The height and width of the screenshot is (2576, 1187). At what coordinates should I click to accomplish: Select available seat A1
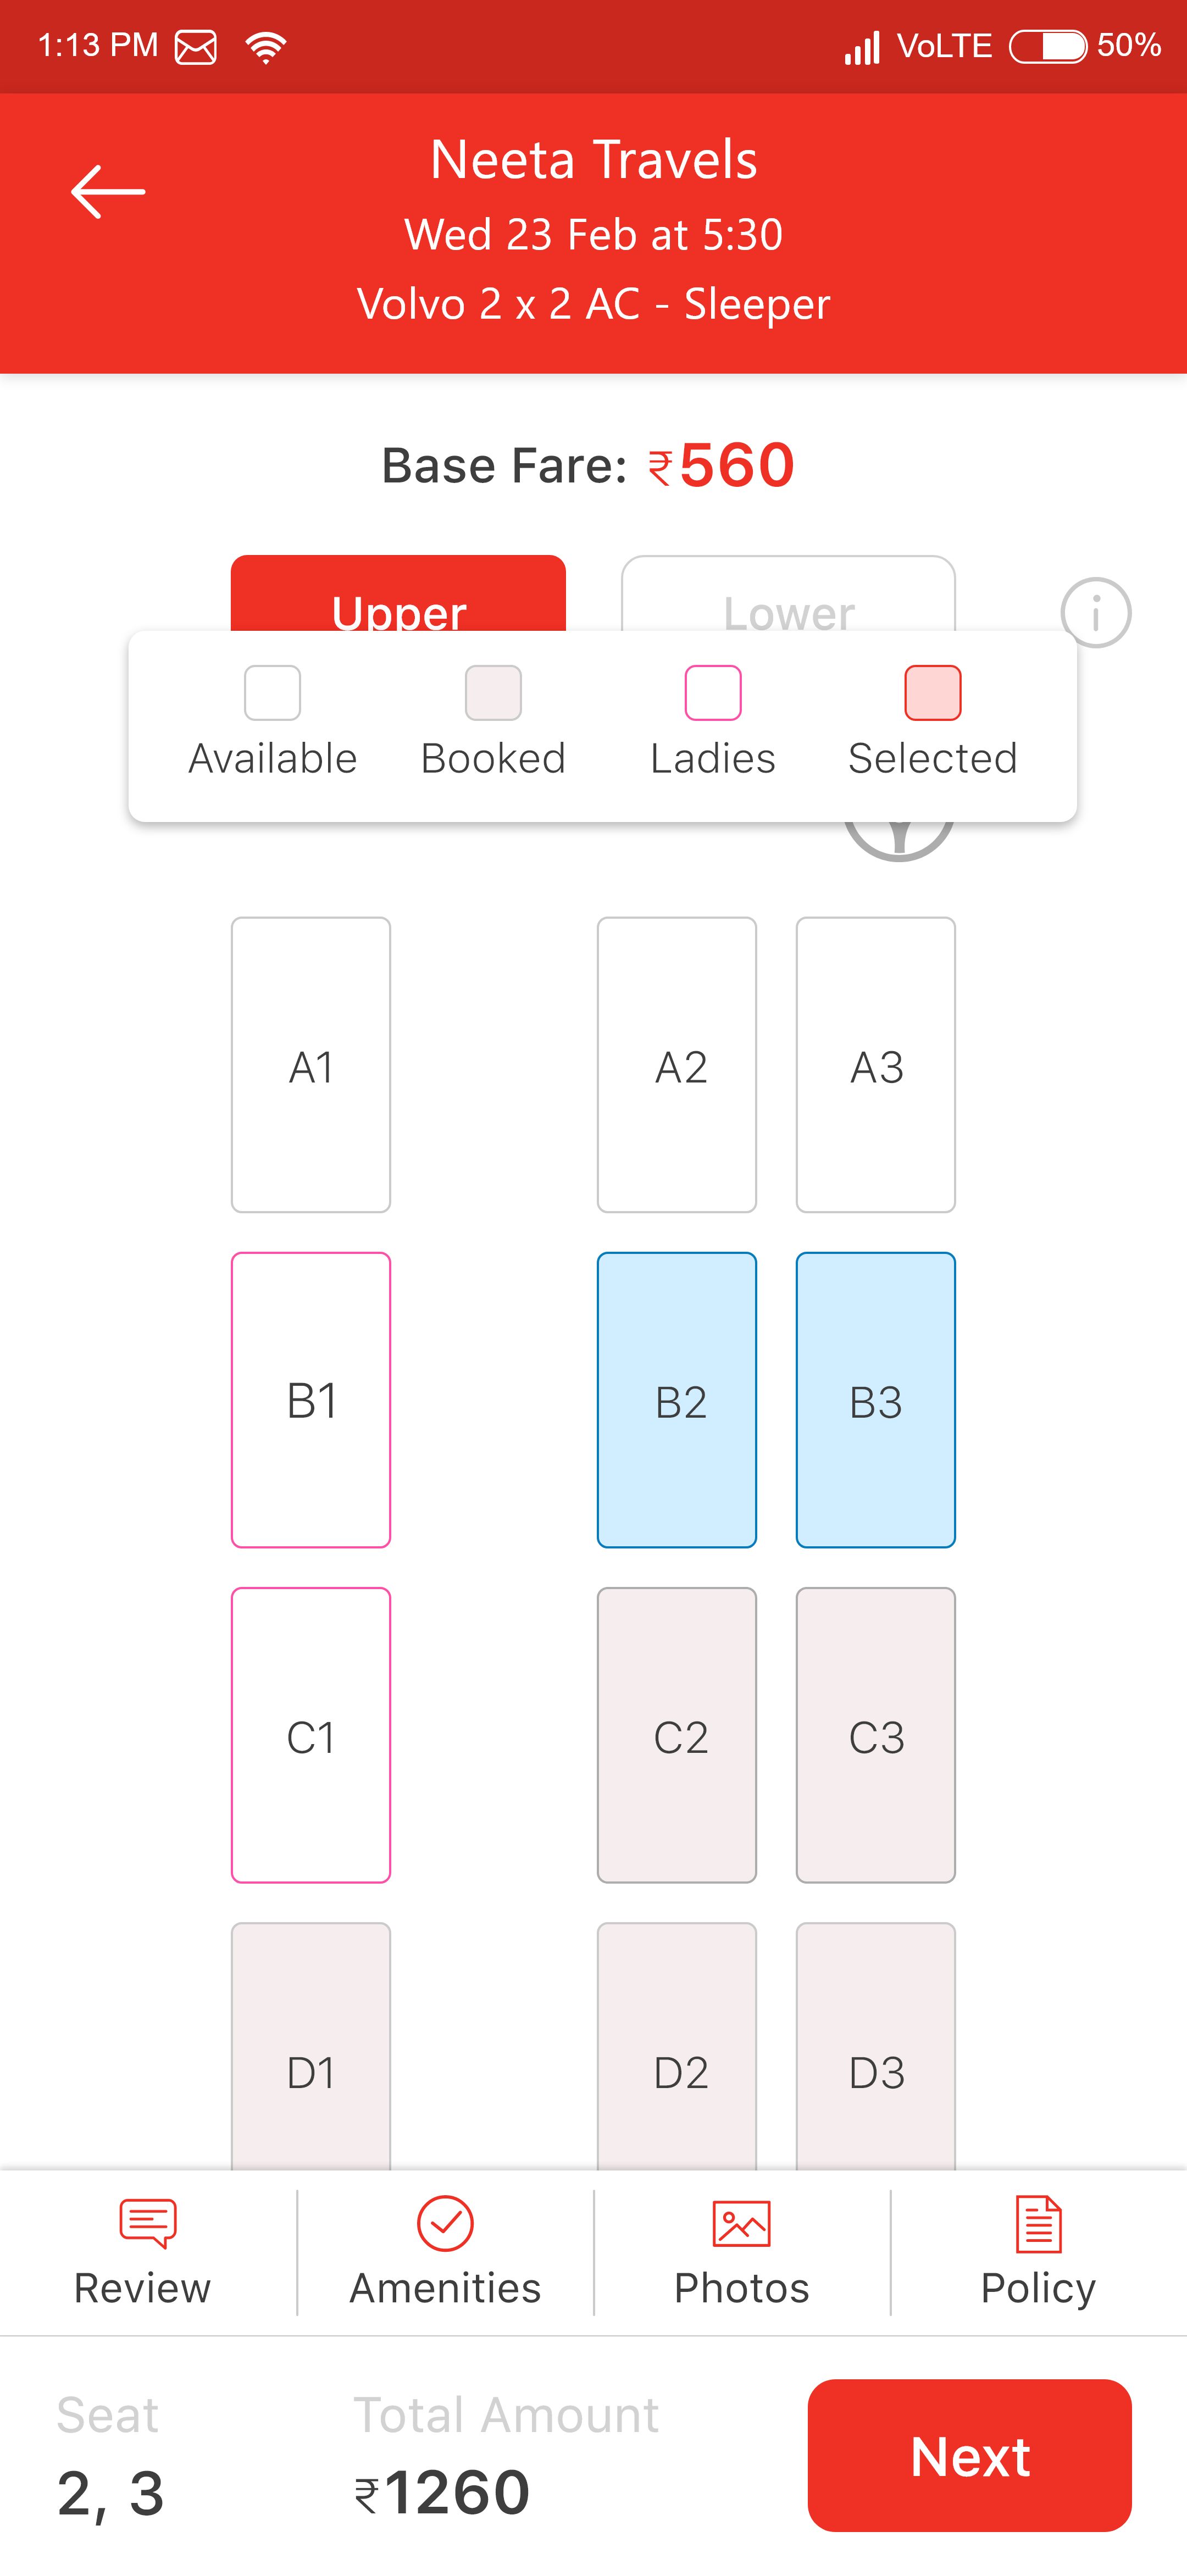[x=311, y=1064]
